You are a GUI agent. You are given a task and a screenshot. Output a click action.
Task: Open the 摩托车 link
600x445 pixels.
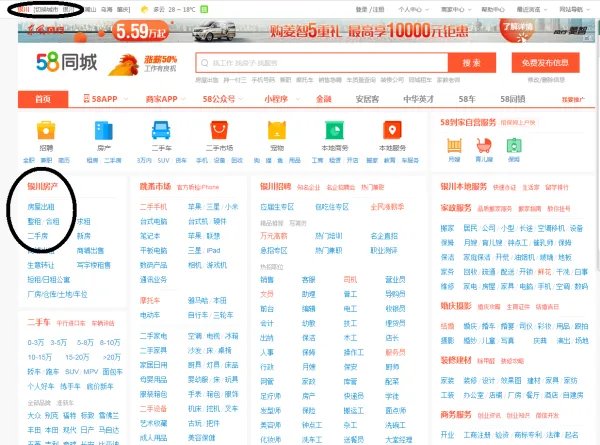(150, 301)
